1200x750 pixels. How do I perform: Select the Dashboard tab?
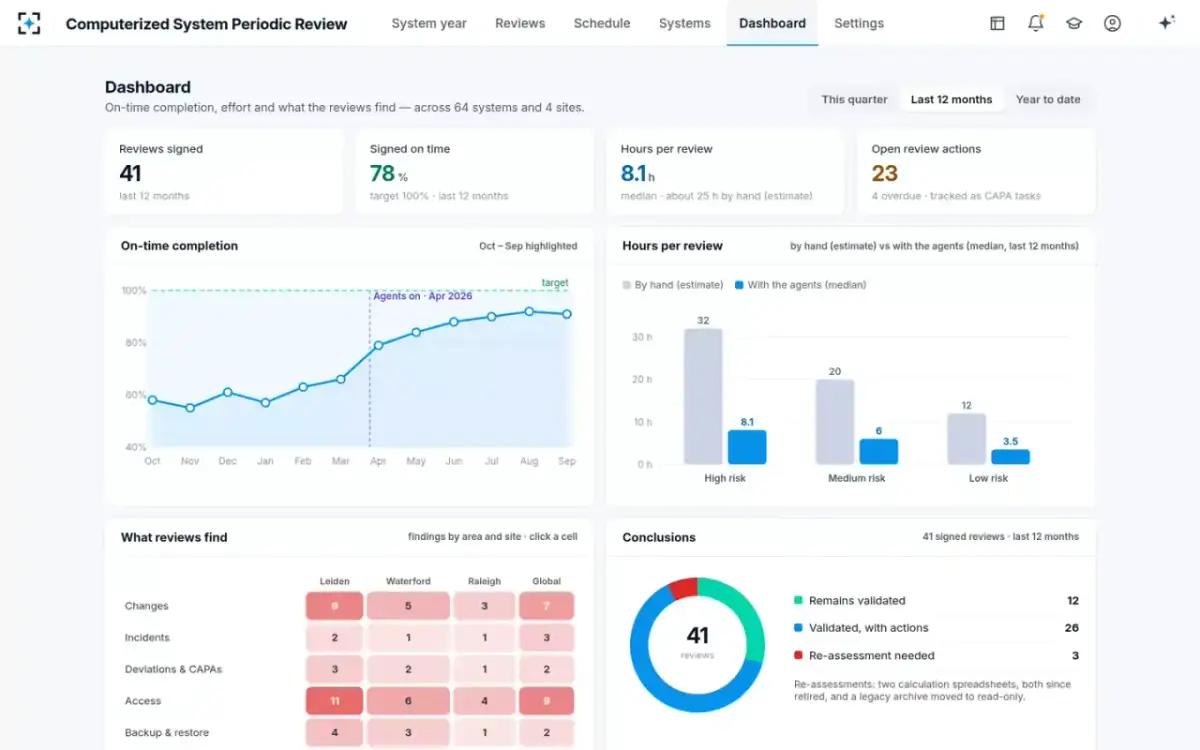[772, 23]
